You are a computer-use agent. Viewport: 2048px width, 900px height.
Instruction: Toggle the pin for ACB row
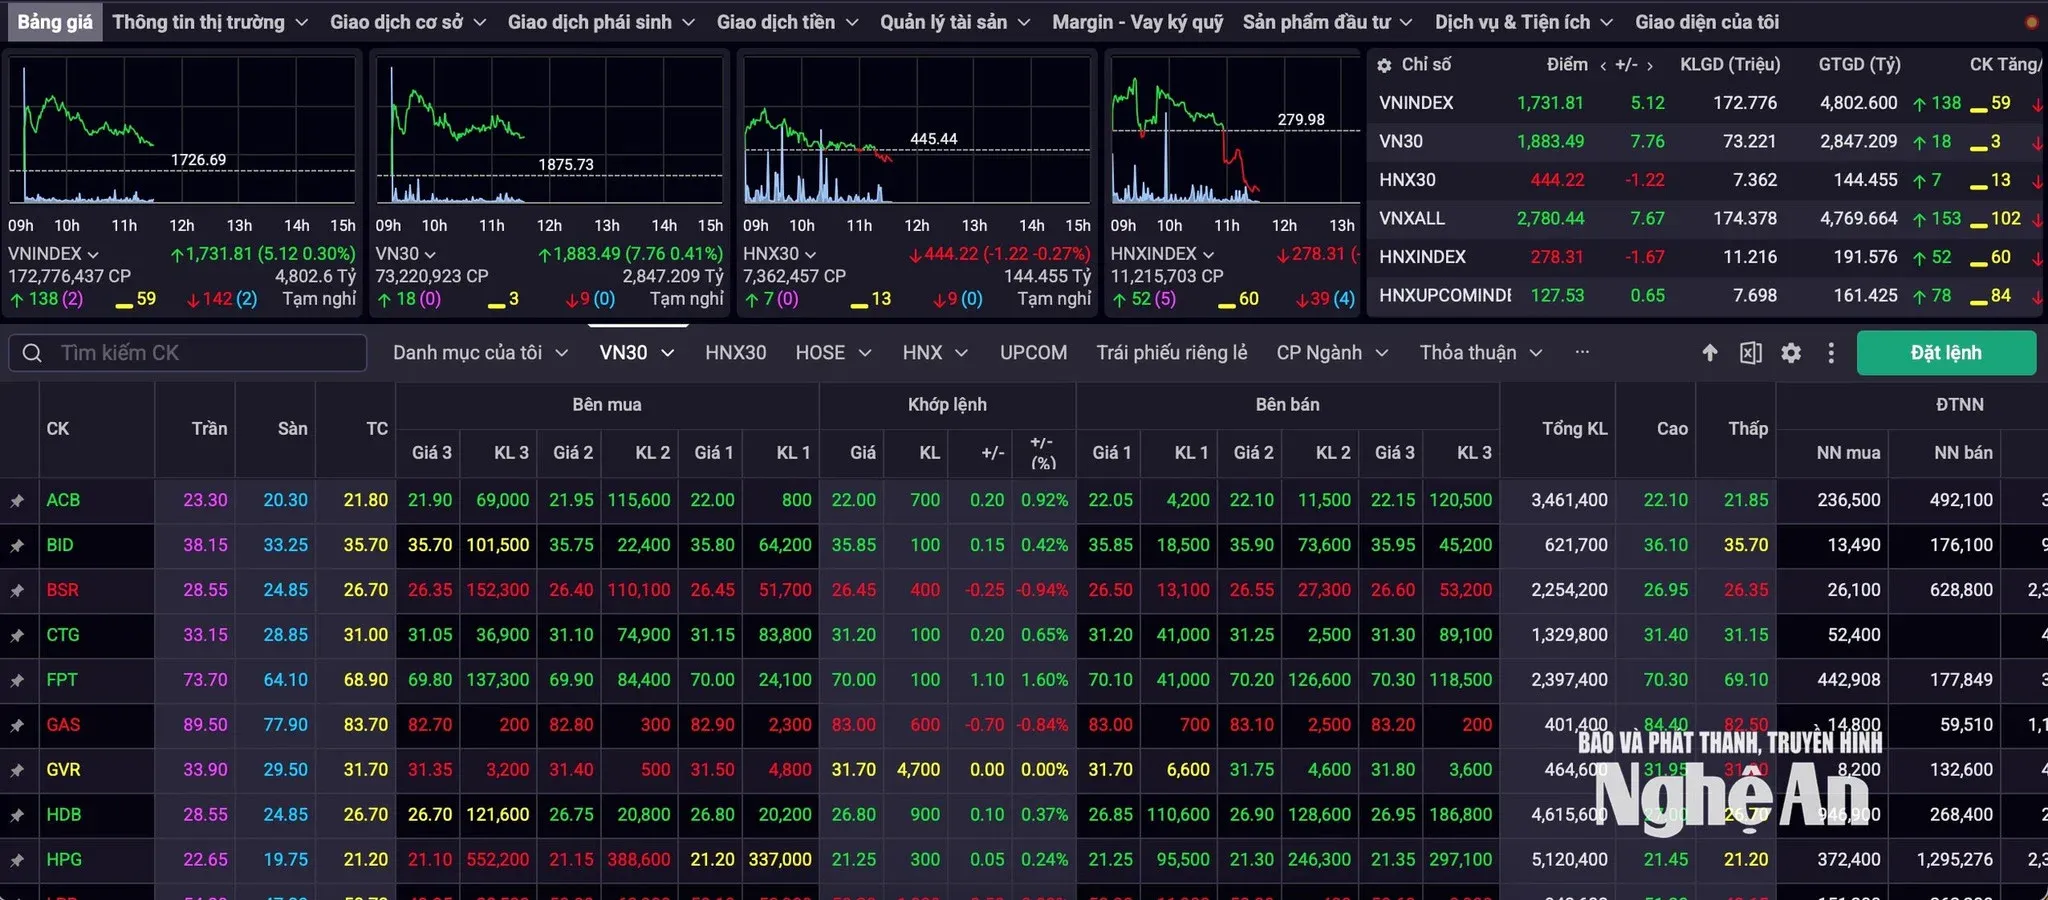tap(17, 500)
